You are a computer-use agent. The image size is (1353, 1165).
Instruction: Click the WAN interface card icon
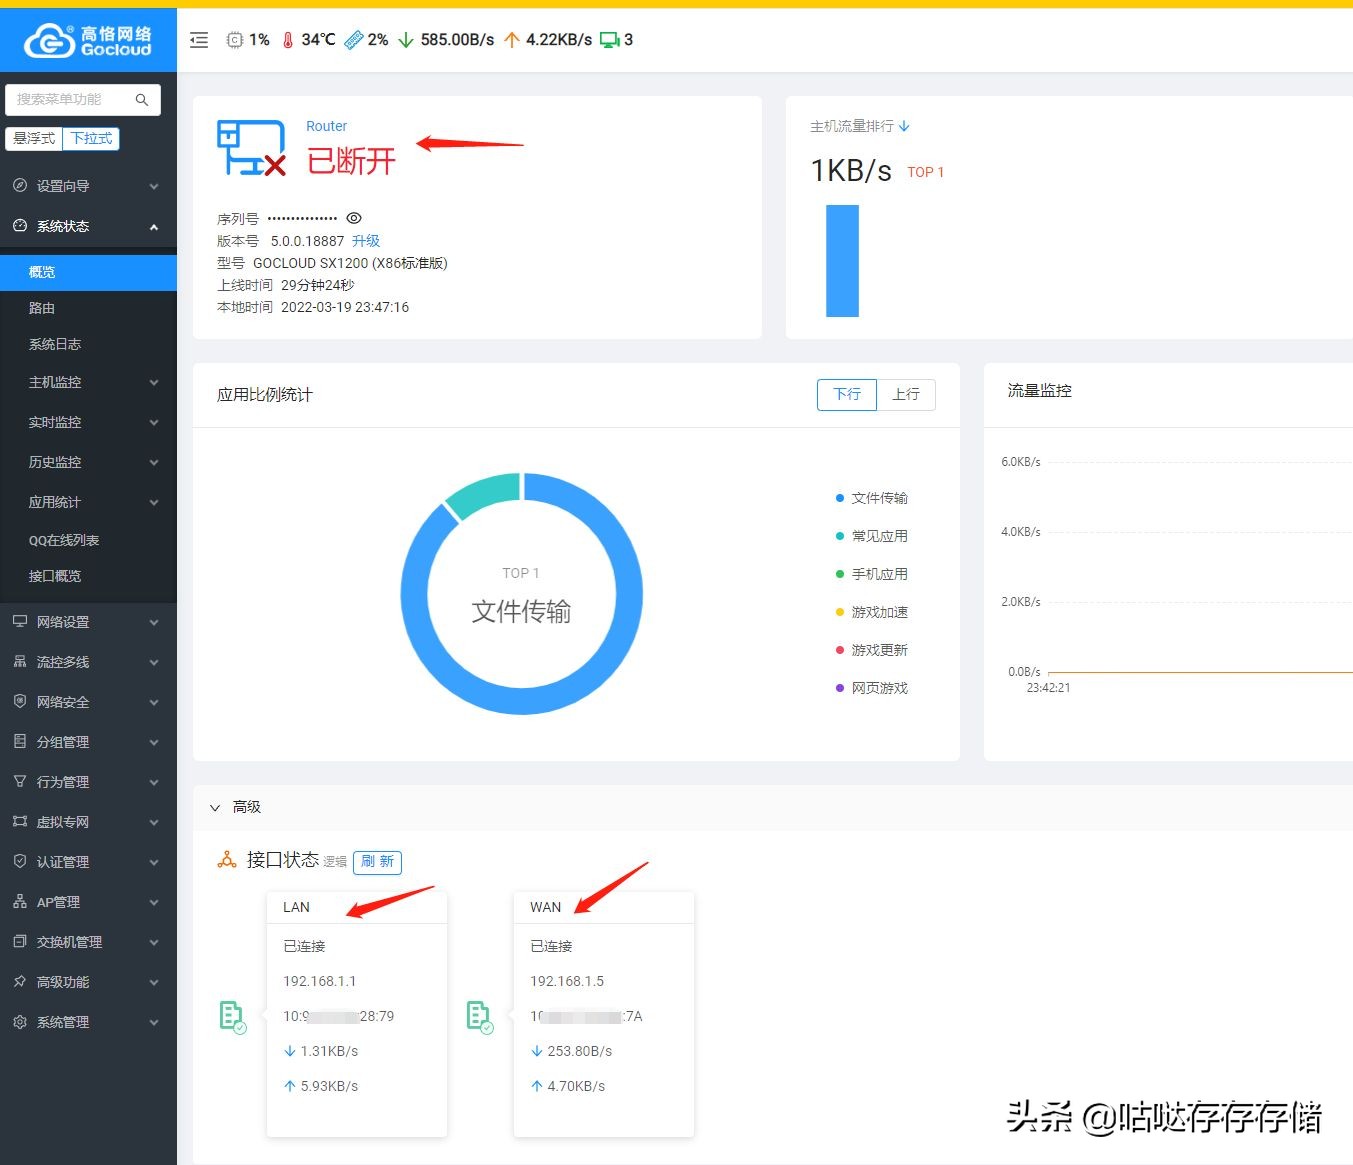click(481, 1016)
